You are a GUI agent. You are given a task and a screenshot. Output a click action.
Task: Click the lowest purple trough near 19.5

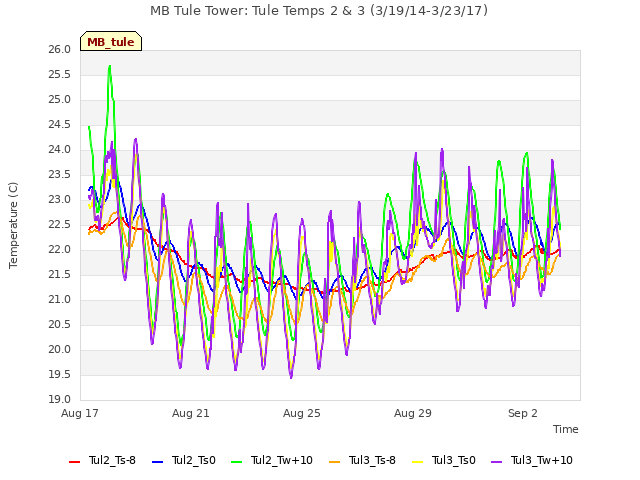pyautogui.click(x=291, y=377)
